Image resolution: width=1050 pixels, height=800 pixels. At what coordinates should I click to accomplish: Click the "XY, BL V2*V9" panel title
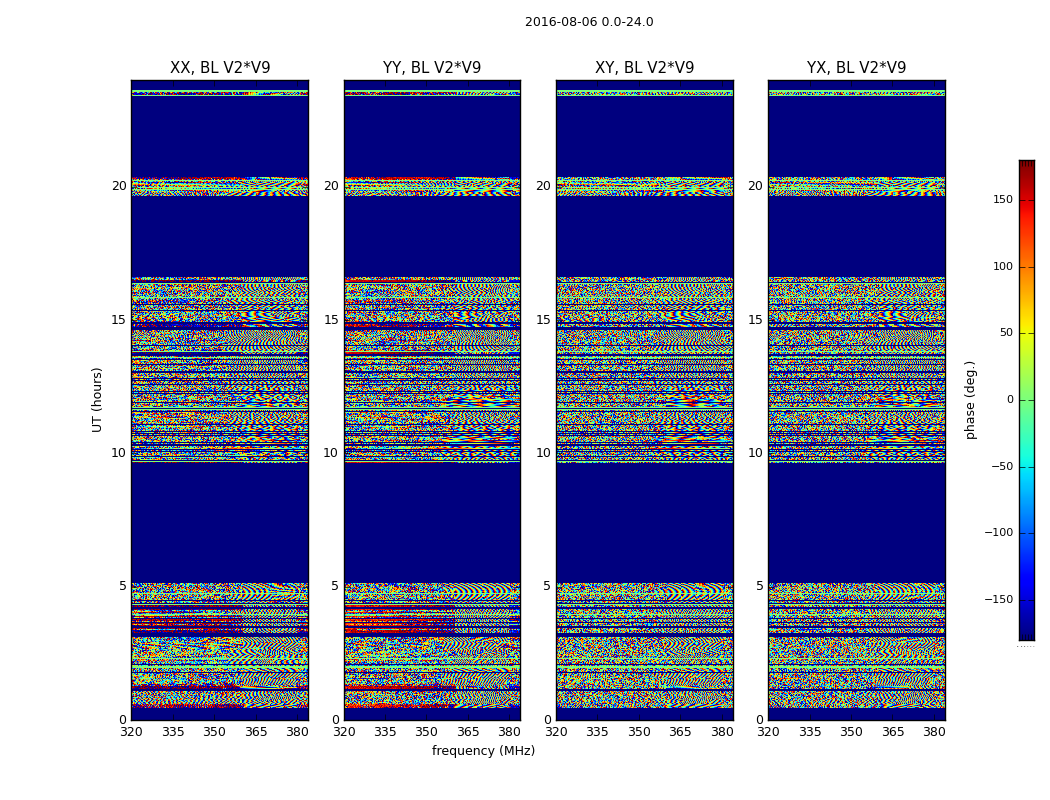(x=644, y=68)
